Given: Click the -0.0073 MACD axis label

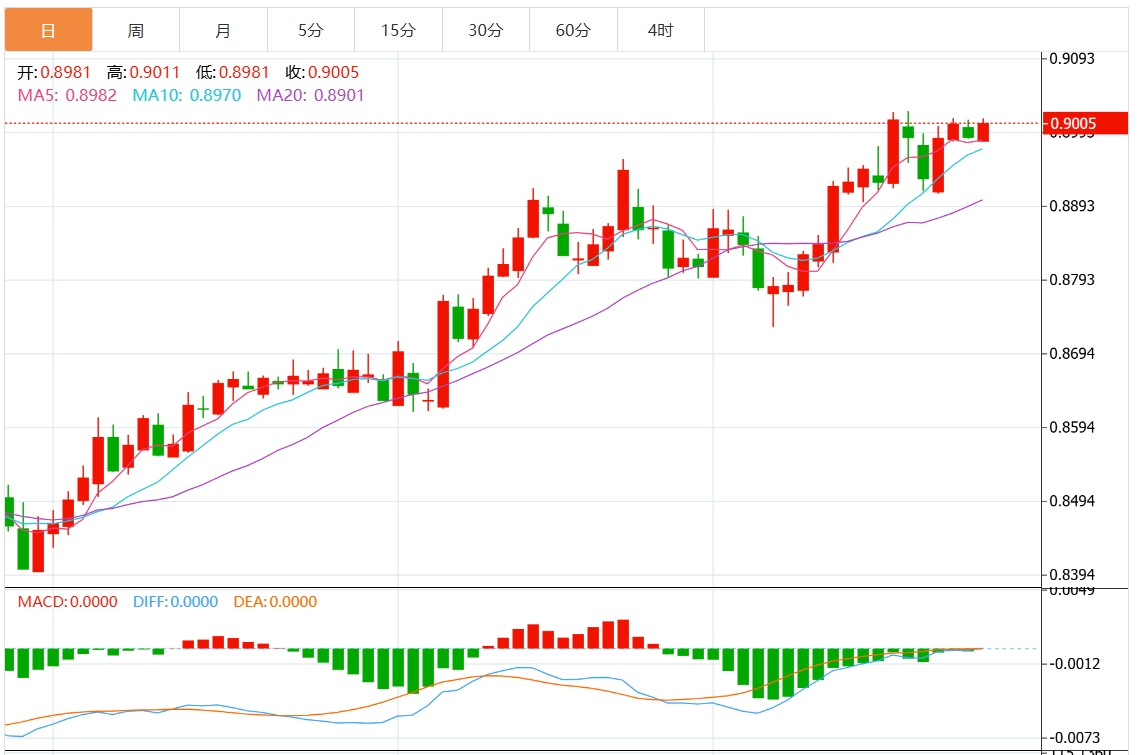Looking at the screenshot, I should (1075, 738).
